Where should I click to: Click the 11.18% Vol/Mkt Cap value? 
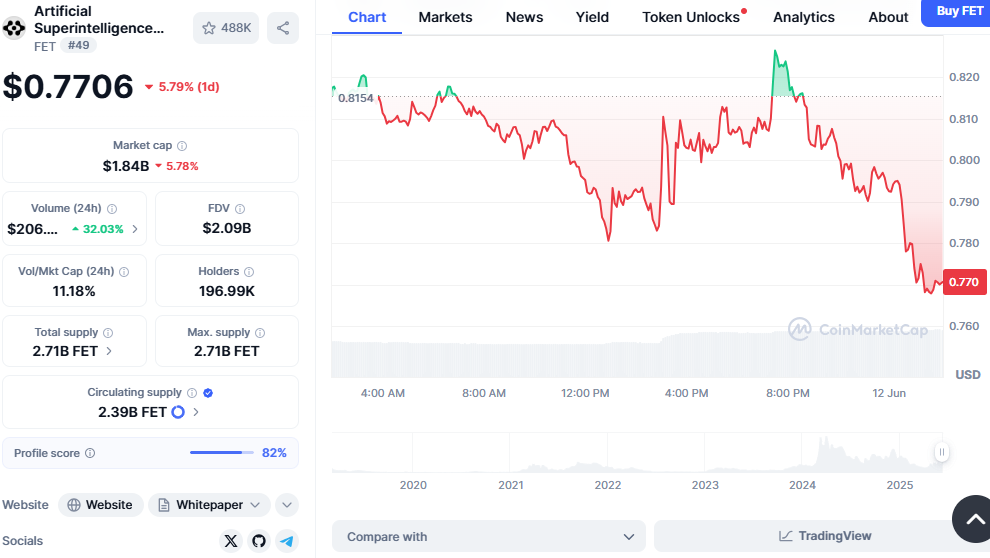(74, 291)
